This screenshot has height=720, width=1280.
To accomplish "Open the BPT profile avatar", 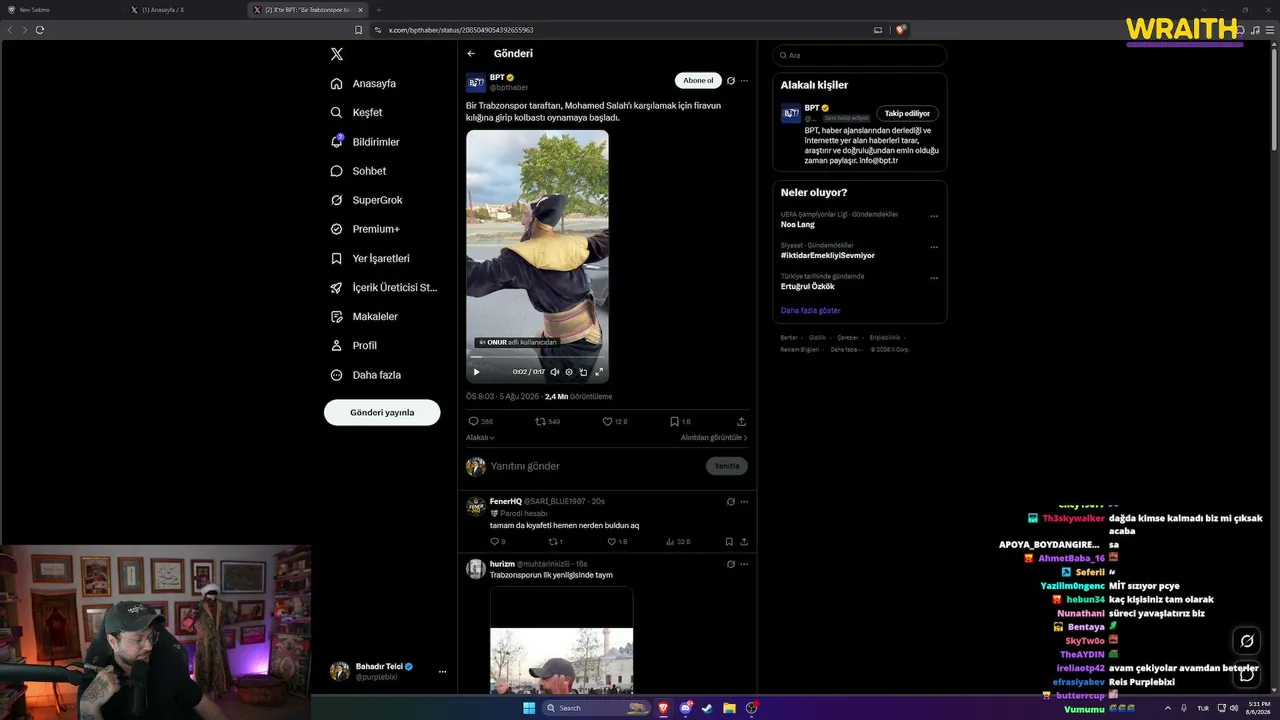I will coord(476,83).
